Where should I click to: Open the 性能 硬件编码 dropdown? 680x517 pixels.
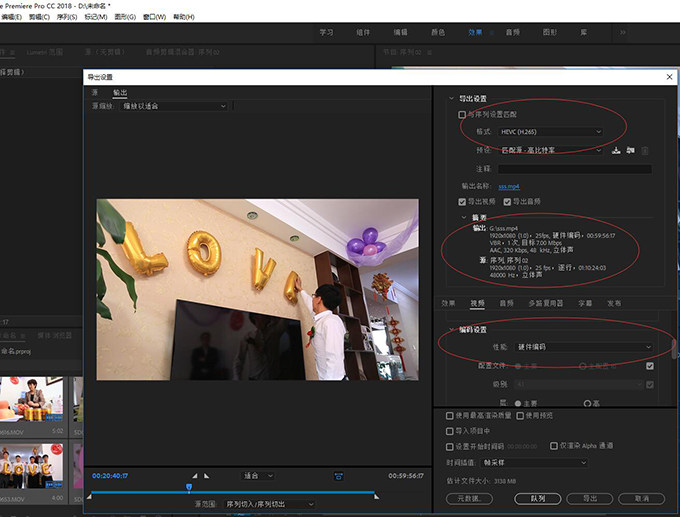[584, 347]
